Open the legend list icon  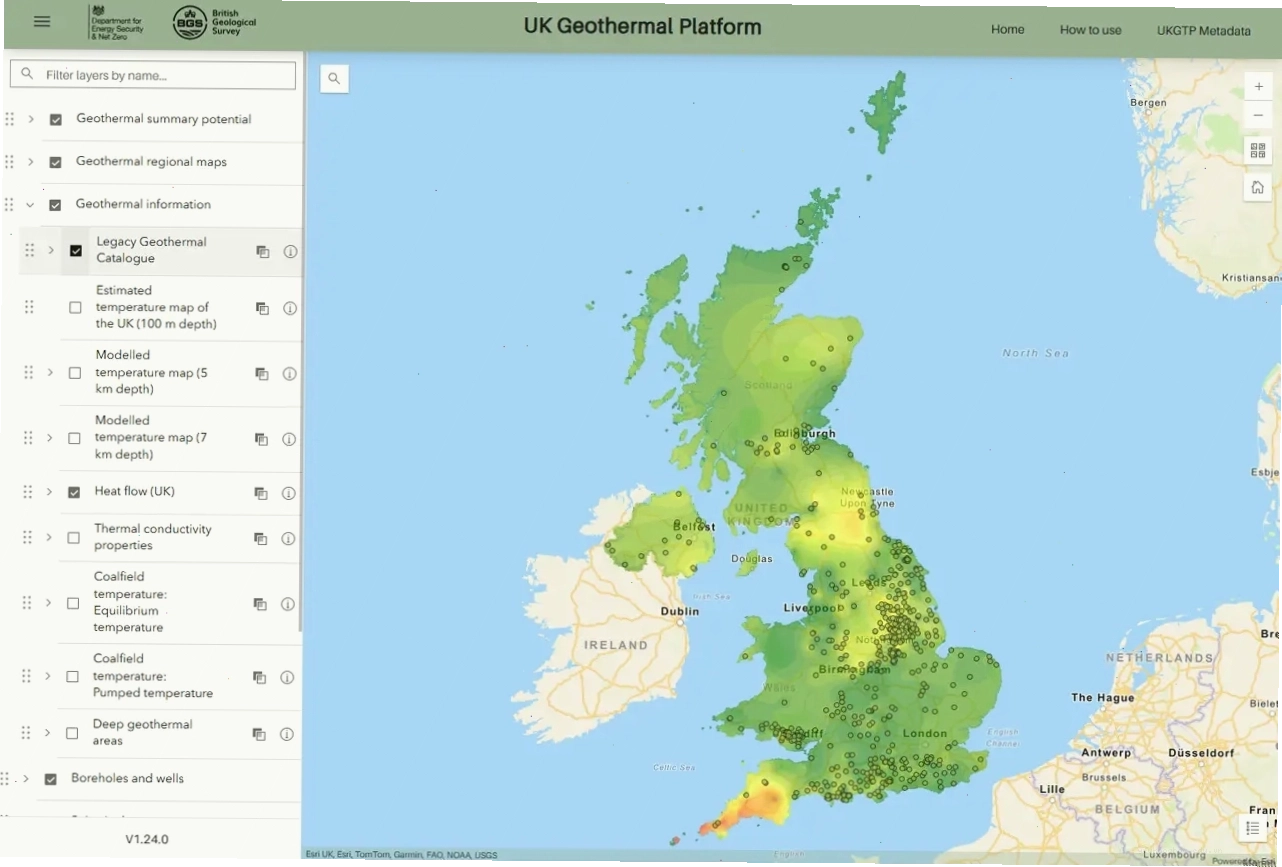[1253, 828]
